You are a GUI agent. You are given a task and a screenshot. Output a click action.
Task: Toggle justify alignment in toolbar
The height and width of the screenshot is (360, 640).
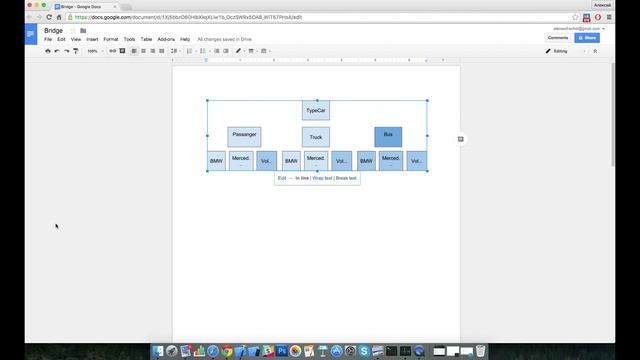(x=162, y=51)
